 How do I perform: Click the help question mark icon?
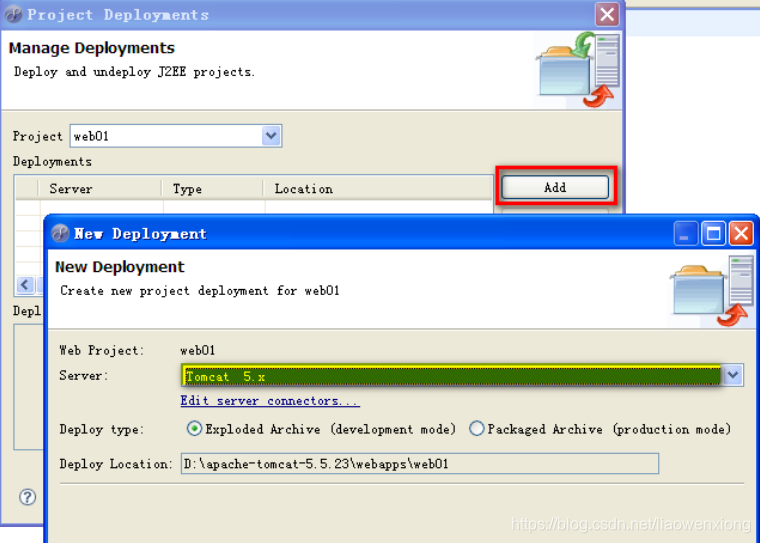27,497
